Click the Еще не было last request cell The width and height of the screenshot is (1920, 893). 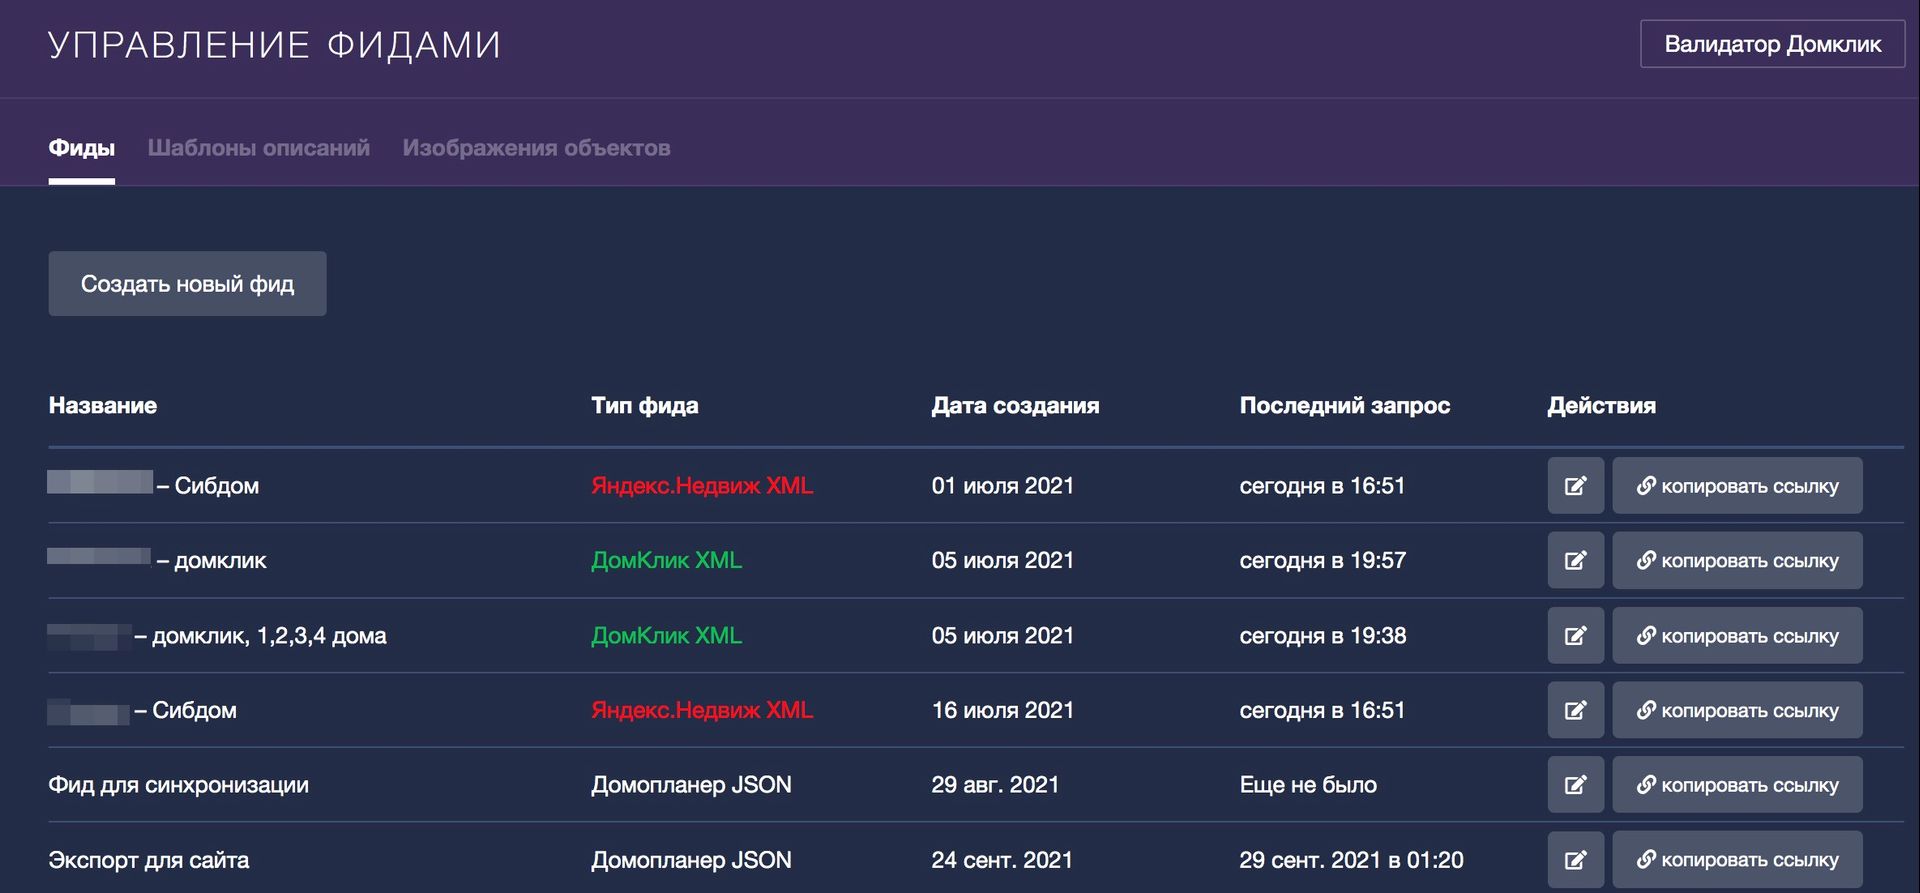[1308, 785]
